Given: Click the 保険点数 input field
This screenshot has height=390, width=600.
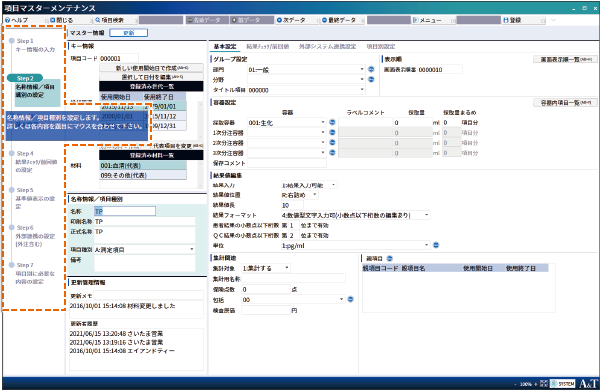Looking at the screenshot, I should (266, 289).
